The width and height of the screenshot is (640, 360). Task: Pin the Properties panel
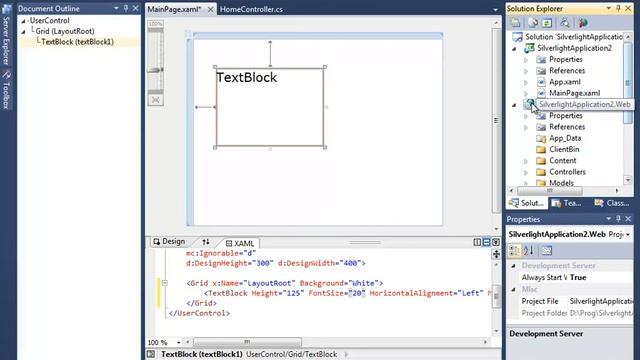click(x=618, y=219)
